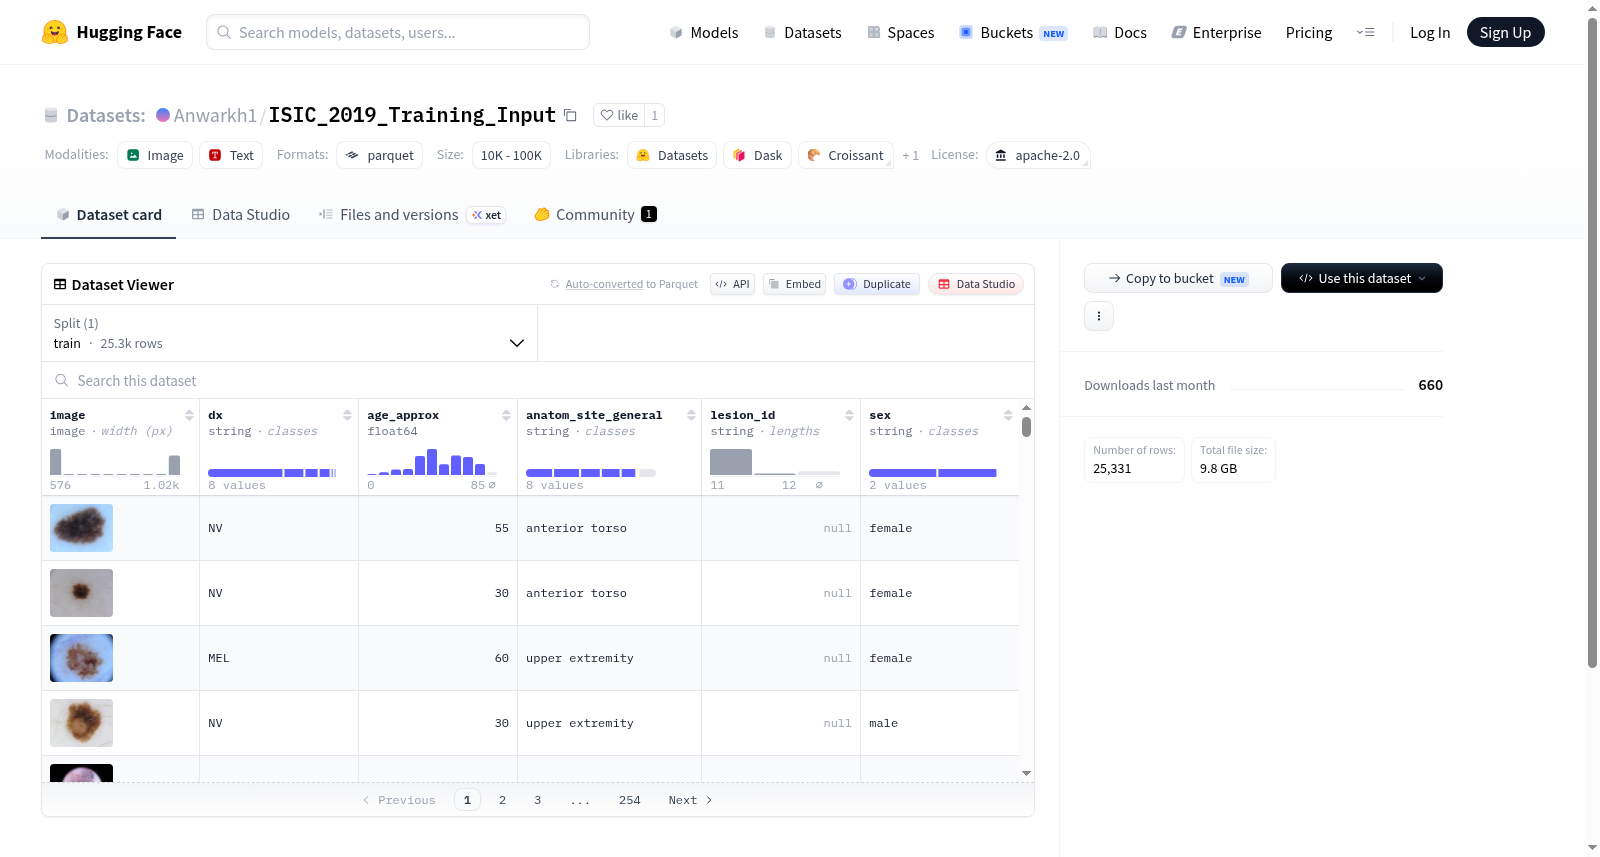Copy dataset name with the copy icon
This screenshot has height=857, width=1600.
pyautogui.click(x=570, y=115)
